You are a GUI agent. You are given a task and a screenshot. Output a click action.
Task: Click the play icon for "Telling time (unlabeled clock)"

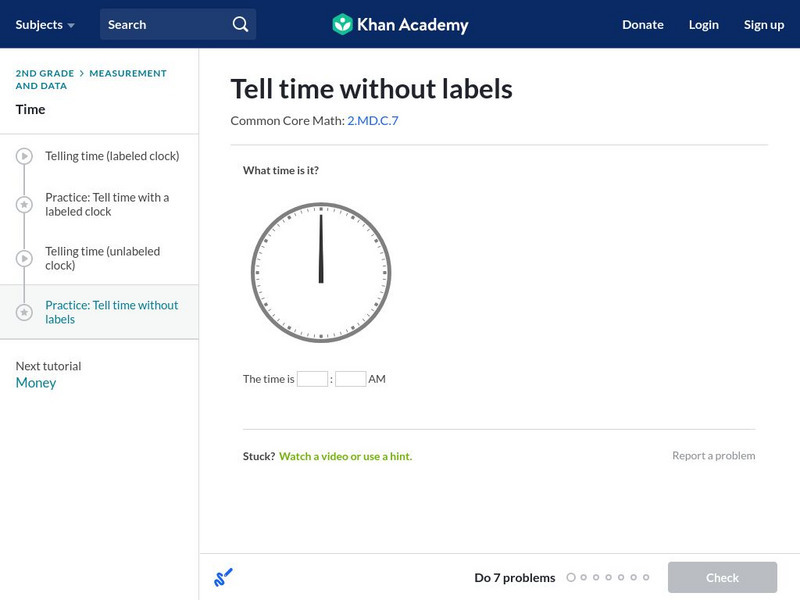click(x=22, y=258)
